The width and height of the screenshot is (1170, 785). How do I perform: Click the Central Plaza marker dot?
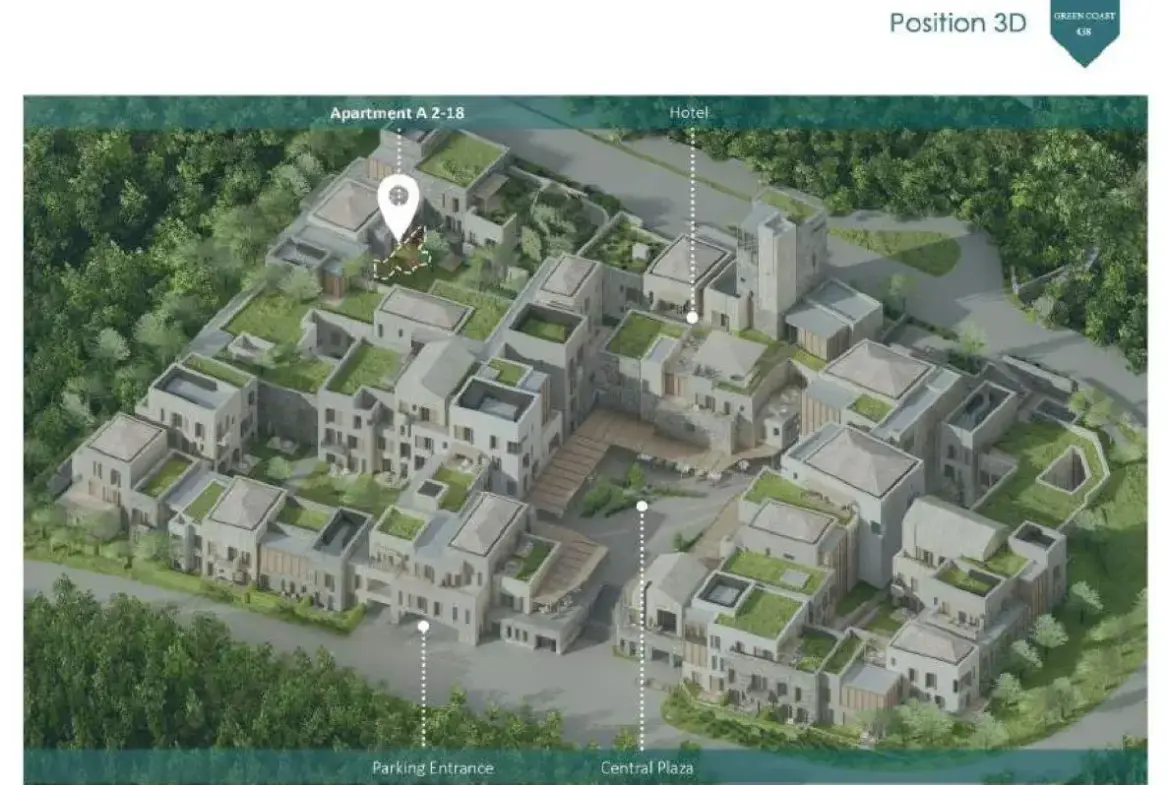[x=642, y=507]
